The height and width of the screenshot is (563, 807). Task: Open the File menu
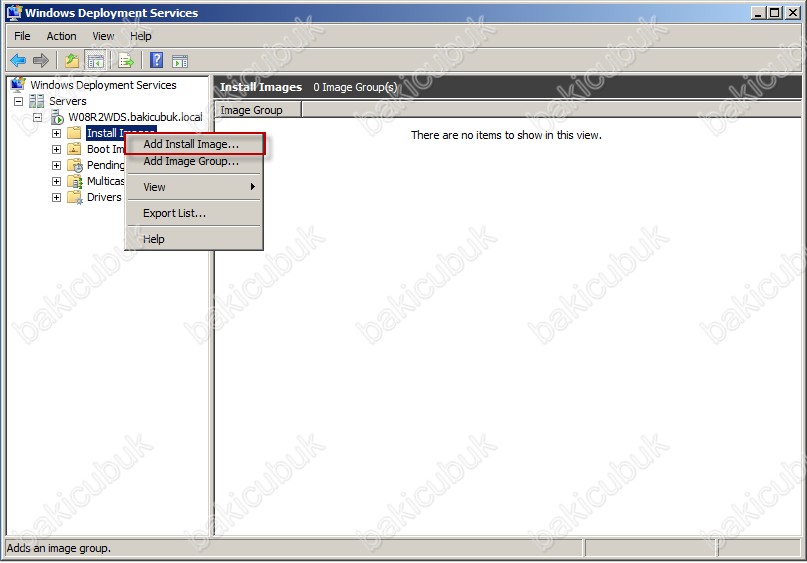point(22,36)
